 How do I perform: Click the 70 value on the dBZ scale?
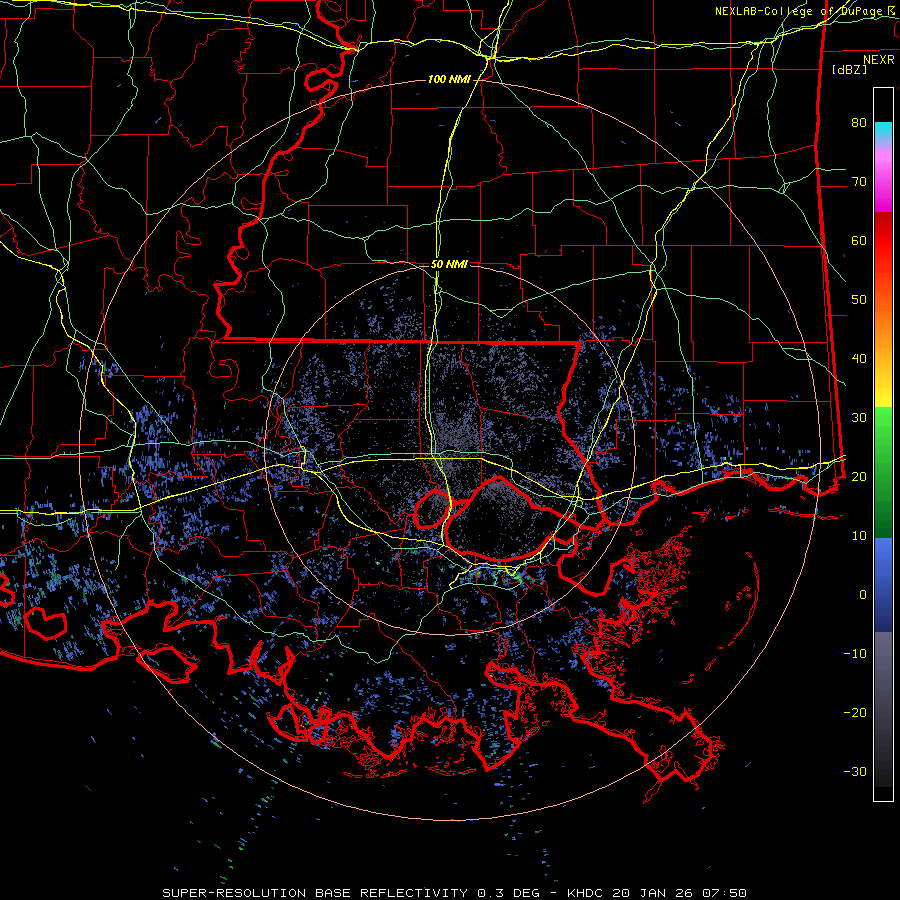click(x=859, y=181)
